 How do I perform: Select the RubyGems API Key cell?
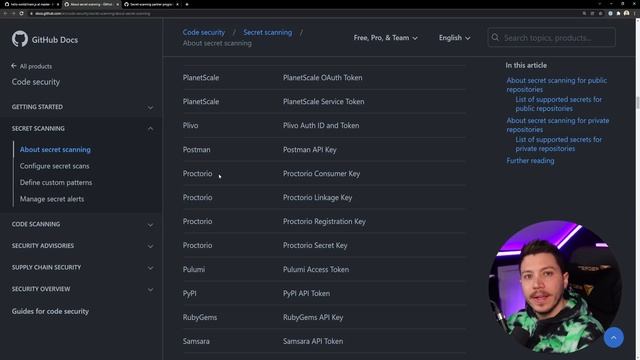pyautogui.click(x=313, y=318)
